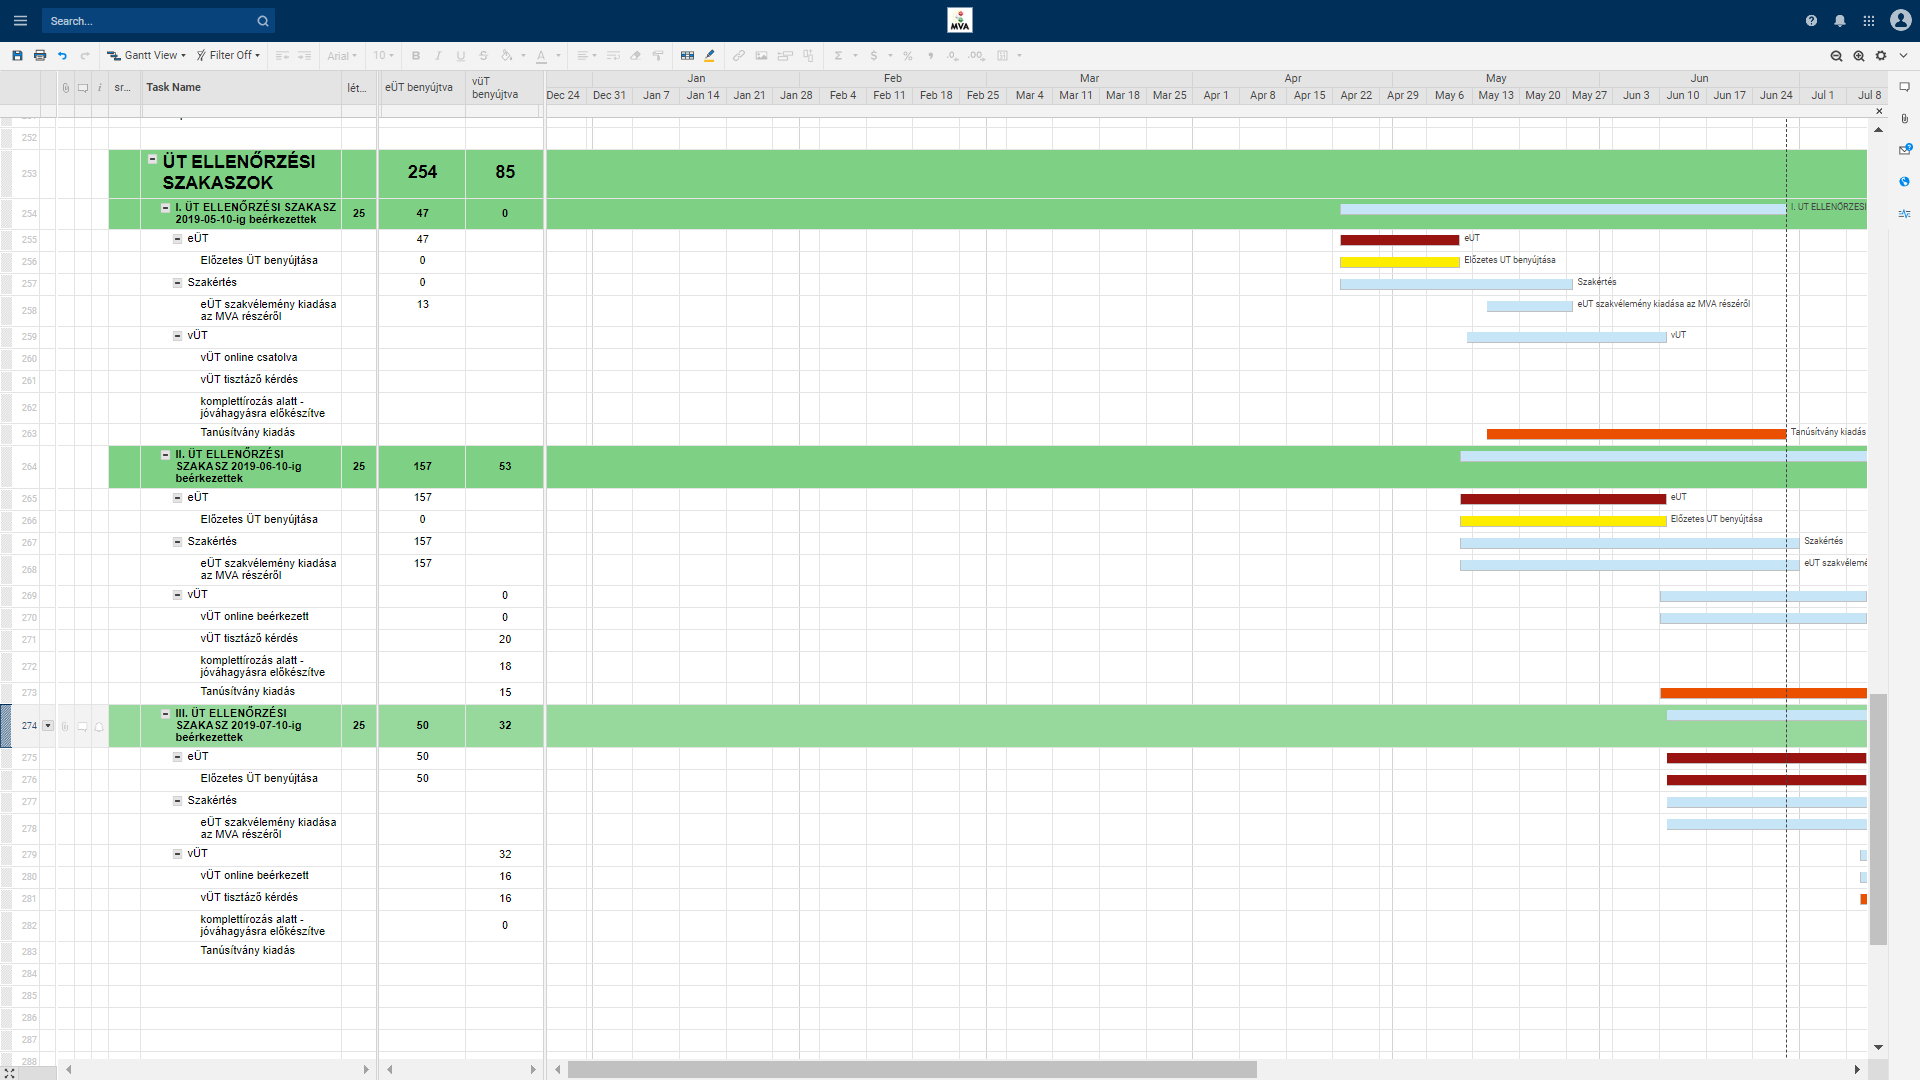
Task: Open the row 274 menu arrow
Action: pyautogui.click(x=48, y=726)
